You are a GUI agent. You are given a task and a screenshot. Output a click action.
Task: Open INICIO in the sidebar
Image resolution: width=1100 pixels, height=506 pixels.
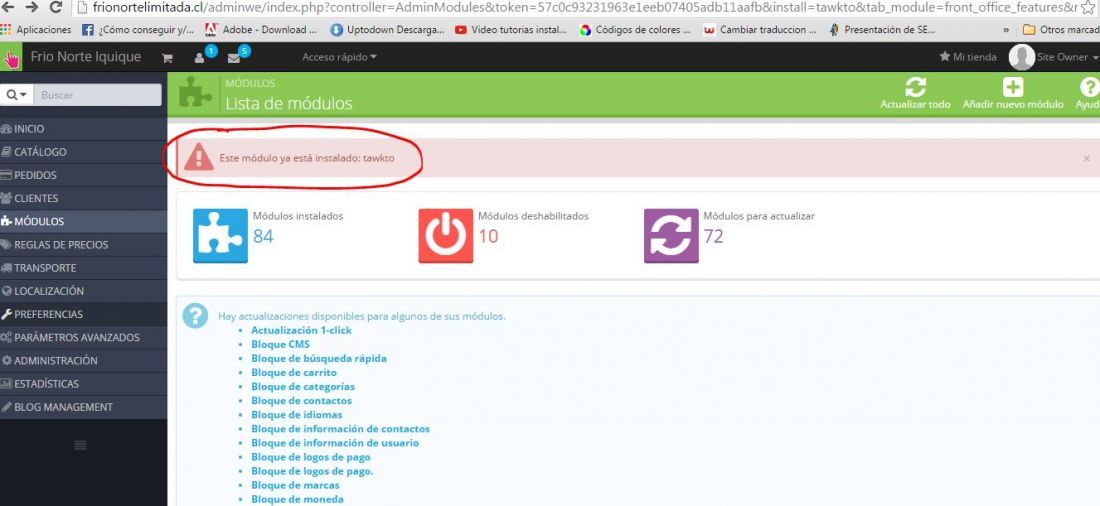[83, 129]
